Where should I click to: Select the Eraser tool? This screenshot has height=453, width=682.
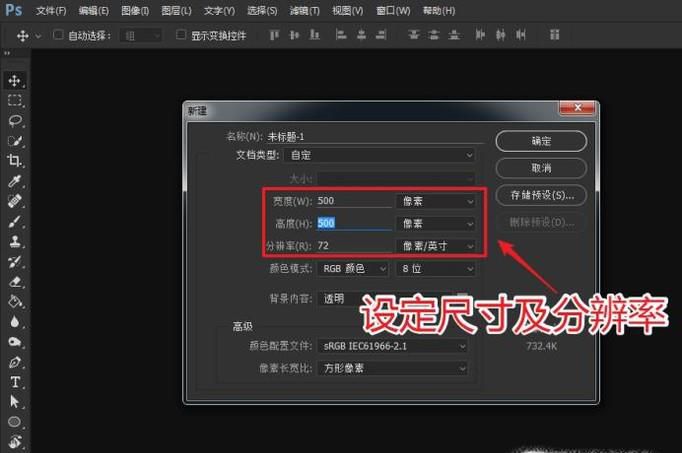(15, 282)
